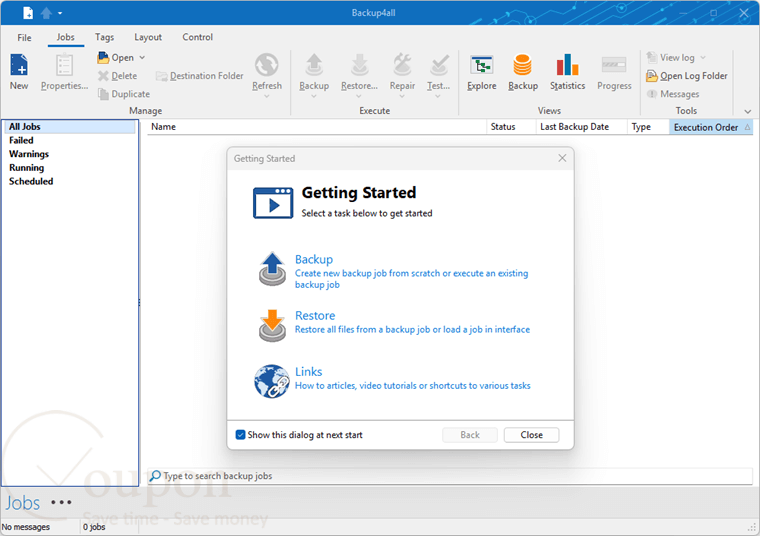The image size is (760, 536).
Task: Expand the Test dropdown arrow
Action: [438, 96]
